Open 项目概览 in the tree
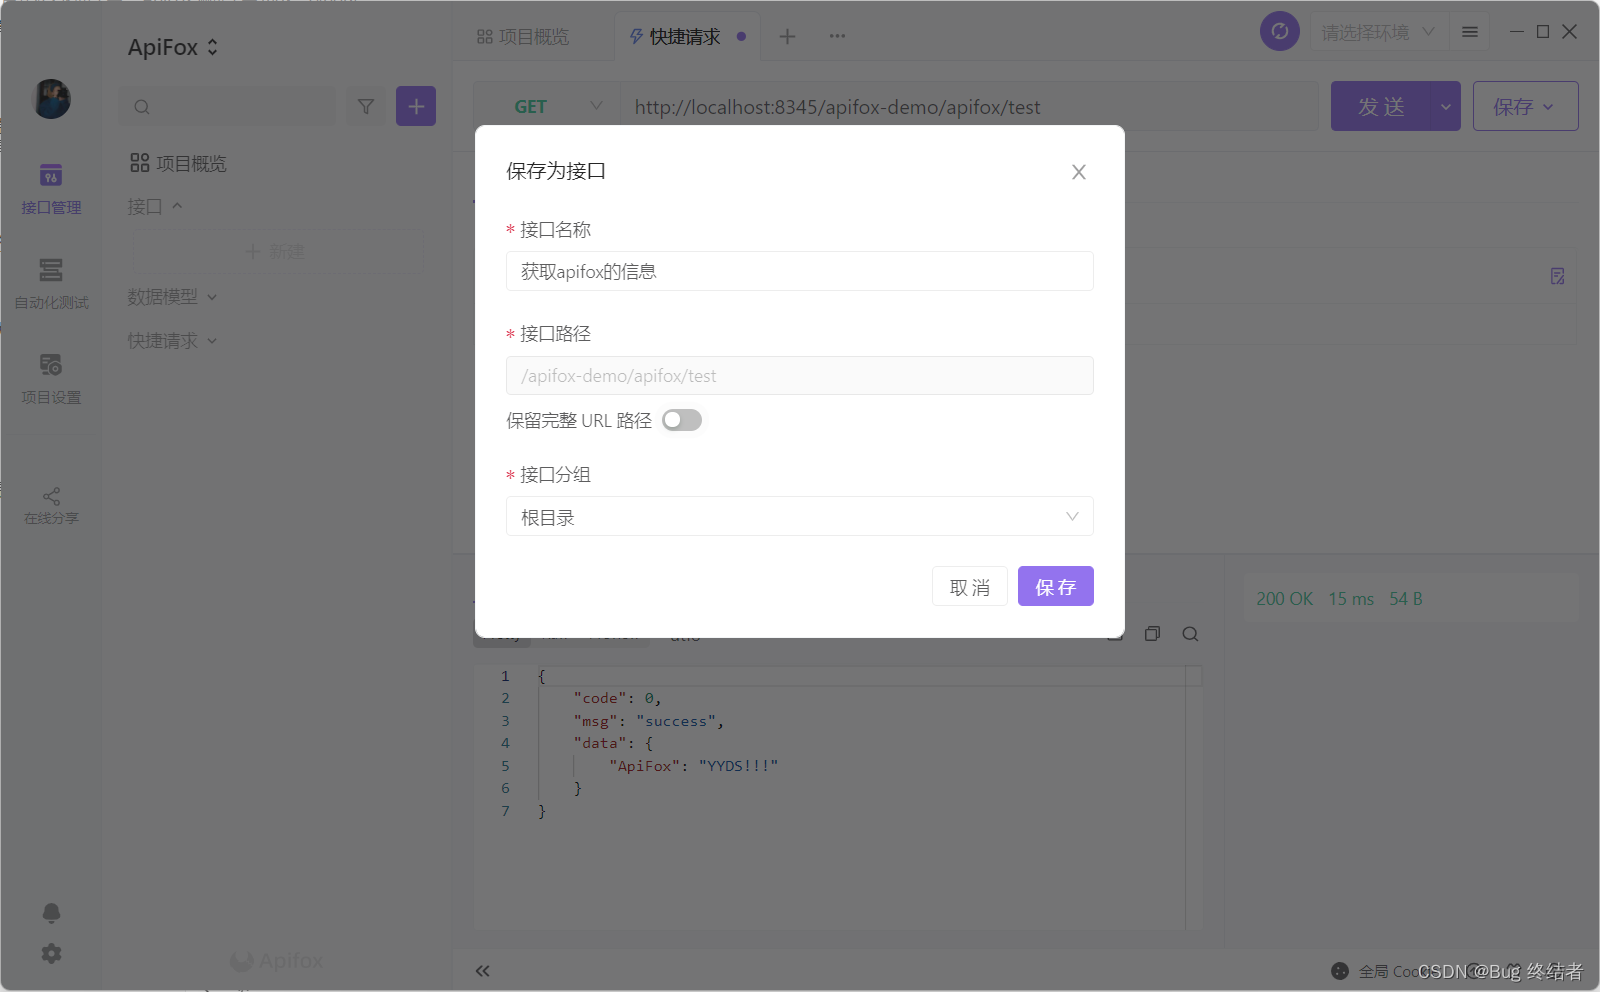The width and height of the screenshot is (1600, 992). tap(178, 163)
